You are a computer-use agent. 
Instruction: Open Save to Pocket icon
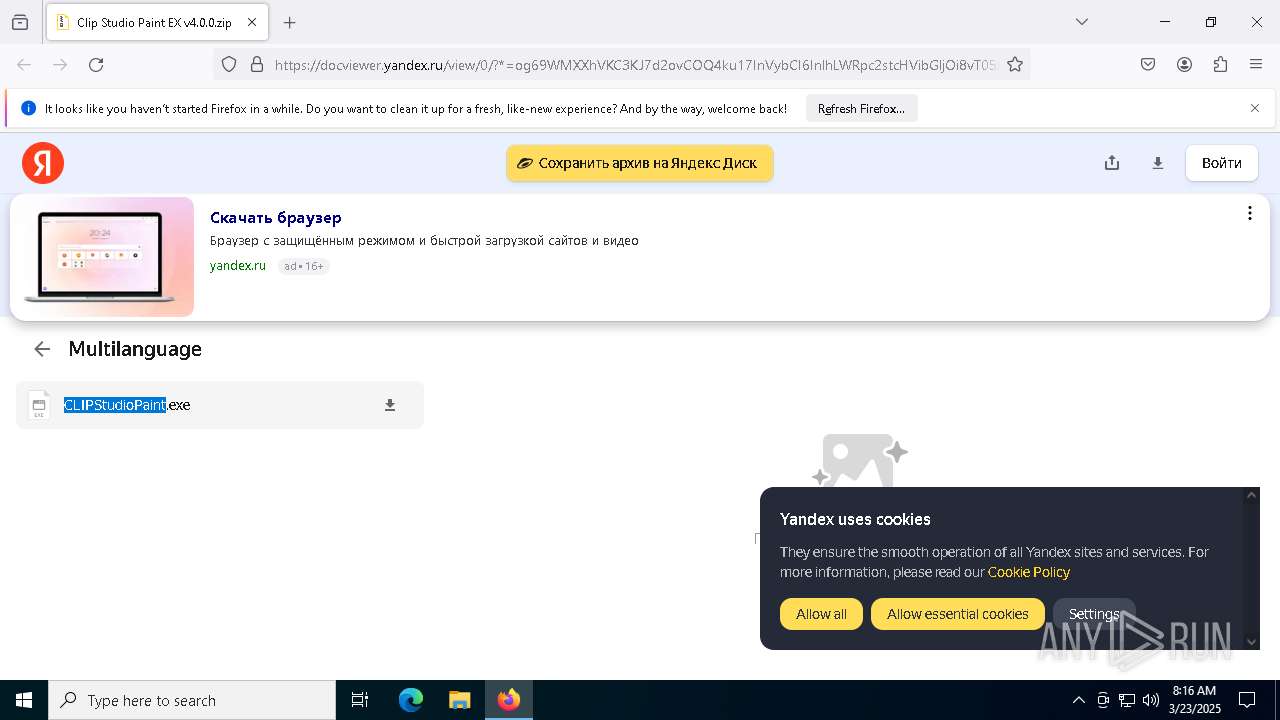coord(1148,64)
